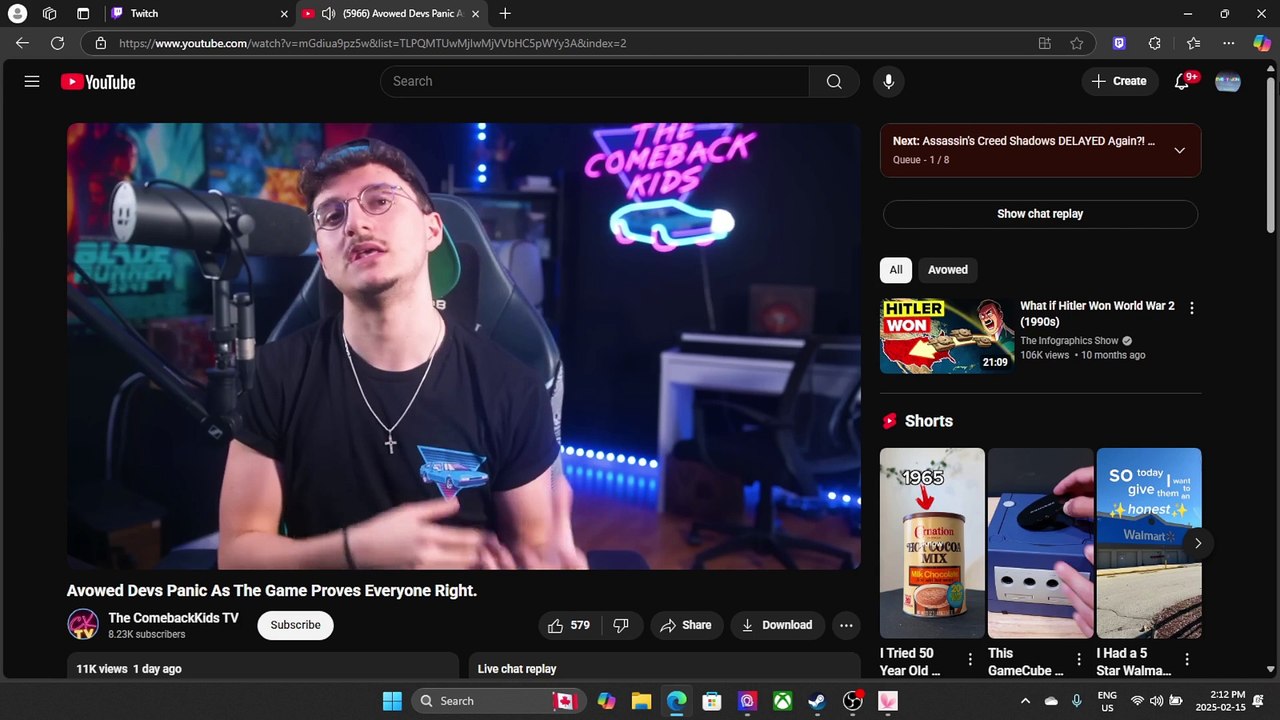1280x720 pixels.
Task: Open options for 'This GameCube' short
Action: (x=1078, y=659)
